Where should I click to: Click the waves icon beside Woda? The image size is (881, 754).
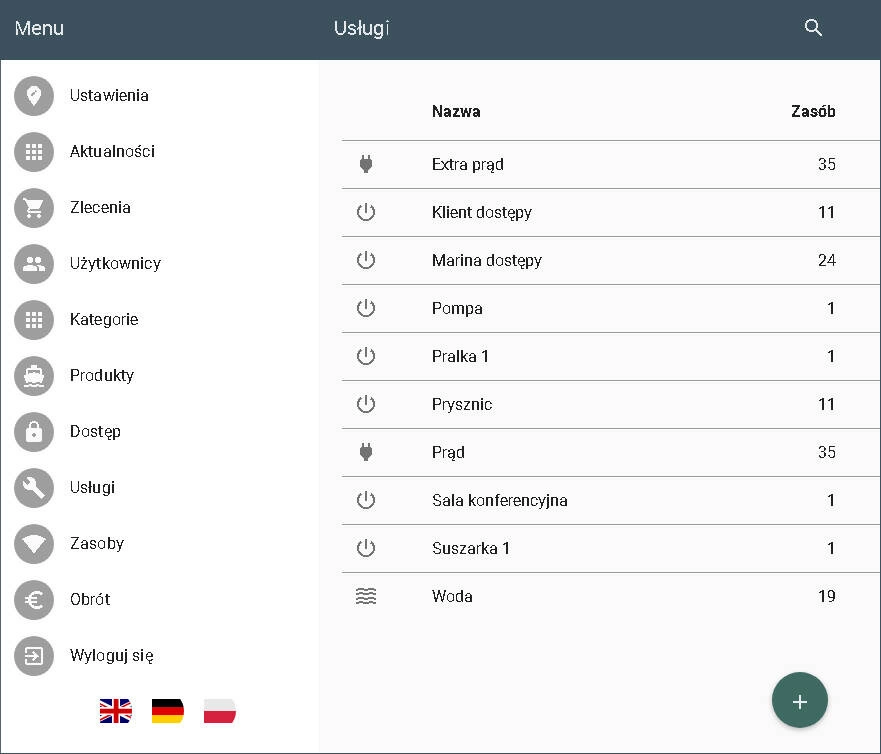pyautogui.click(x=366, y=596)
